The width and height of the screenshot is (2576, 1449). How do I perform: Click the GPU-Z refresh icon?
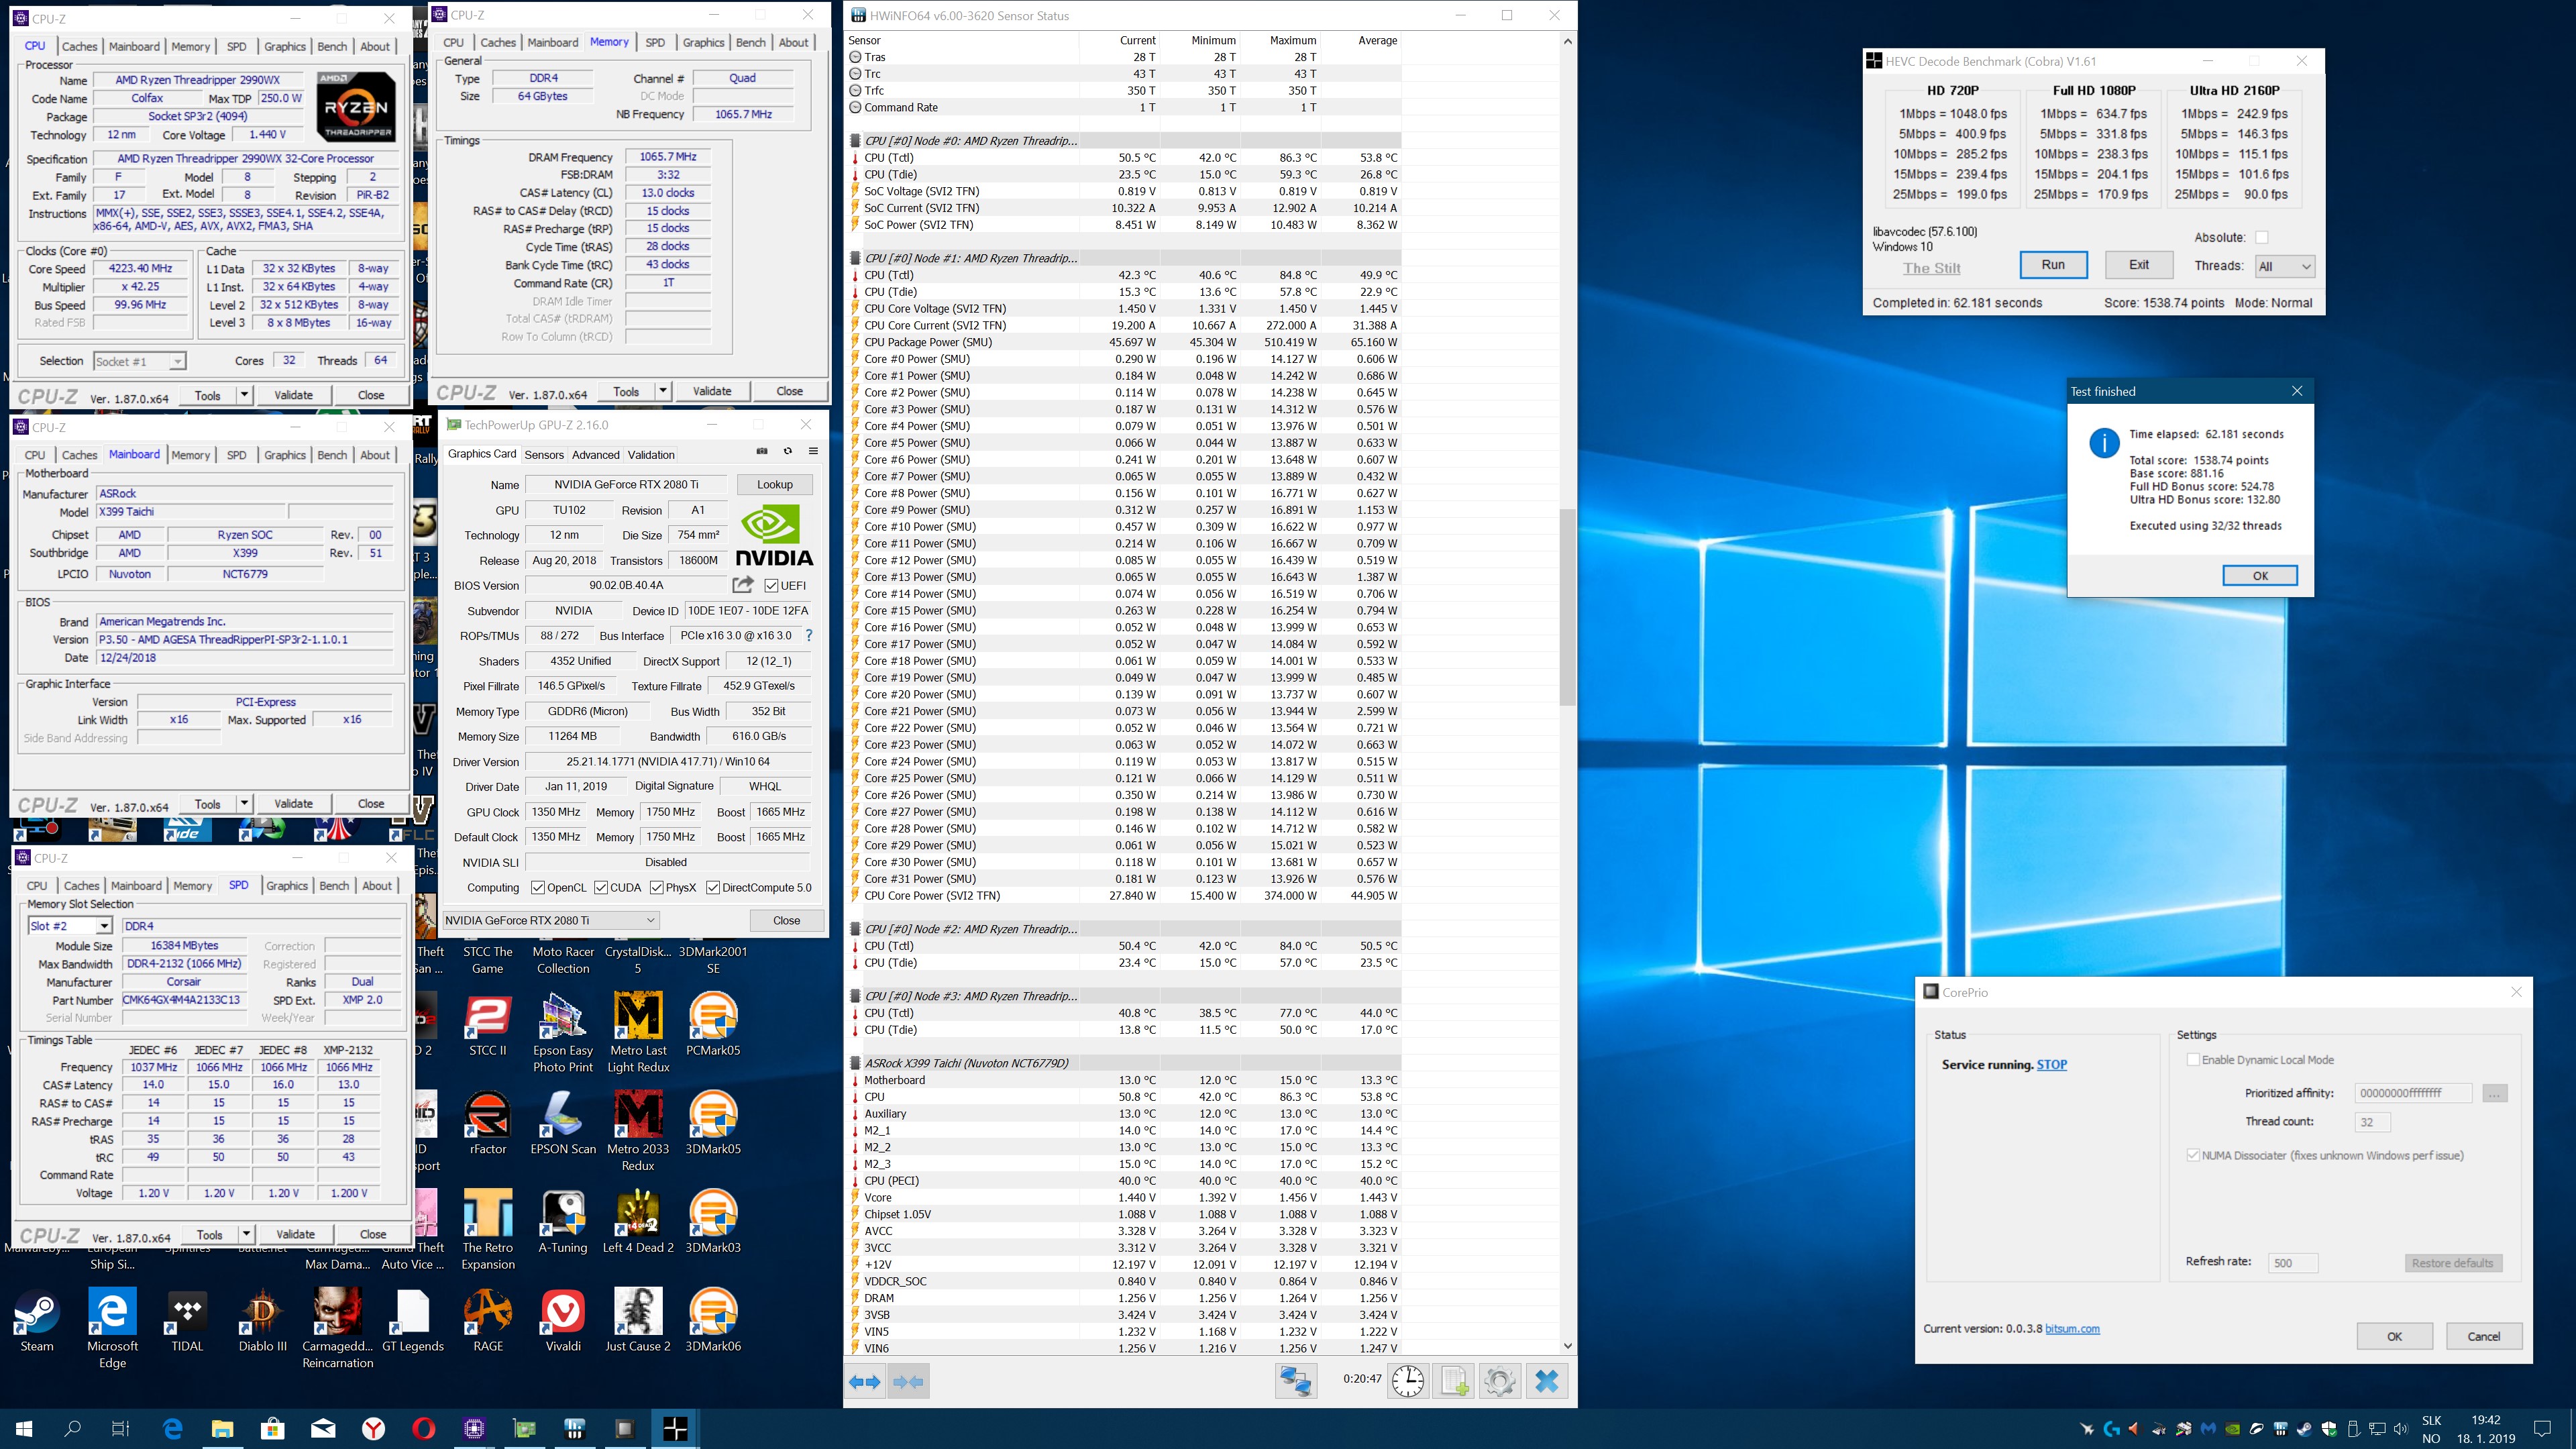click(788, 451)
